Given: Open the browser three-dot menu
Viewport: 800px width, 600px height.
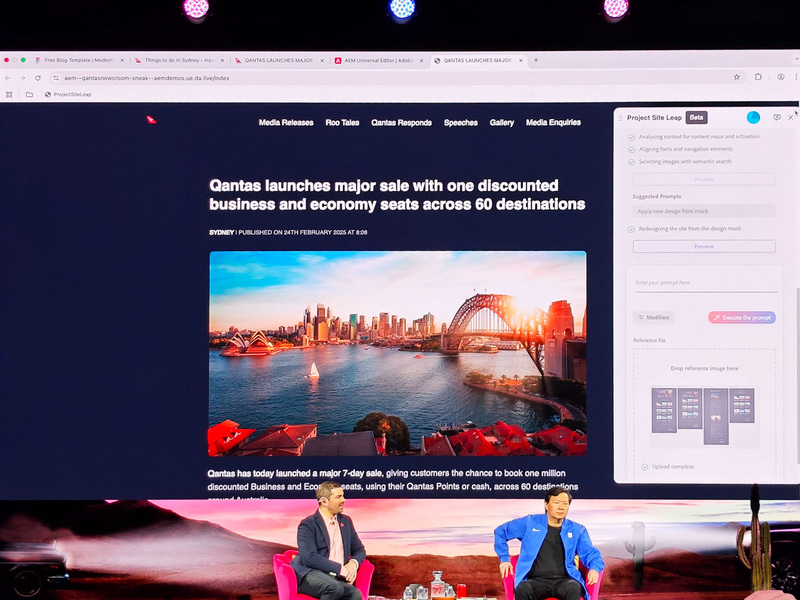Looking at the screenshot, I should coord(796,77).
